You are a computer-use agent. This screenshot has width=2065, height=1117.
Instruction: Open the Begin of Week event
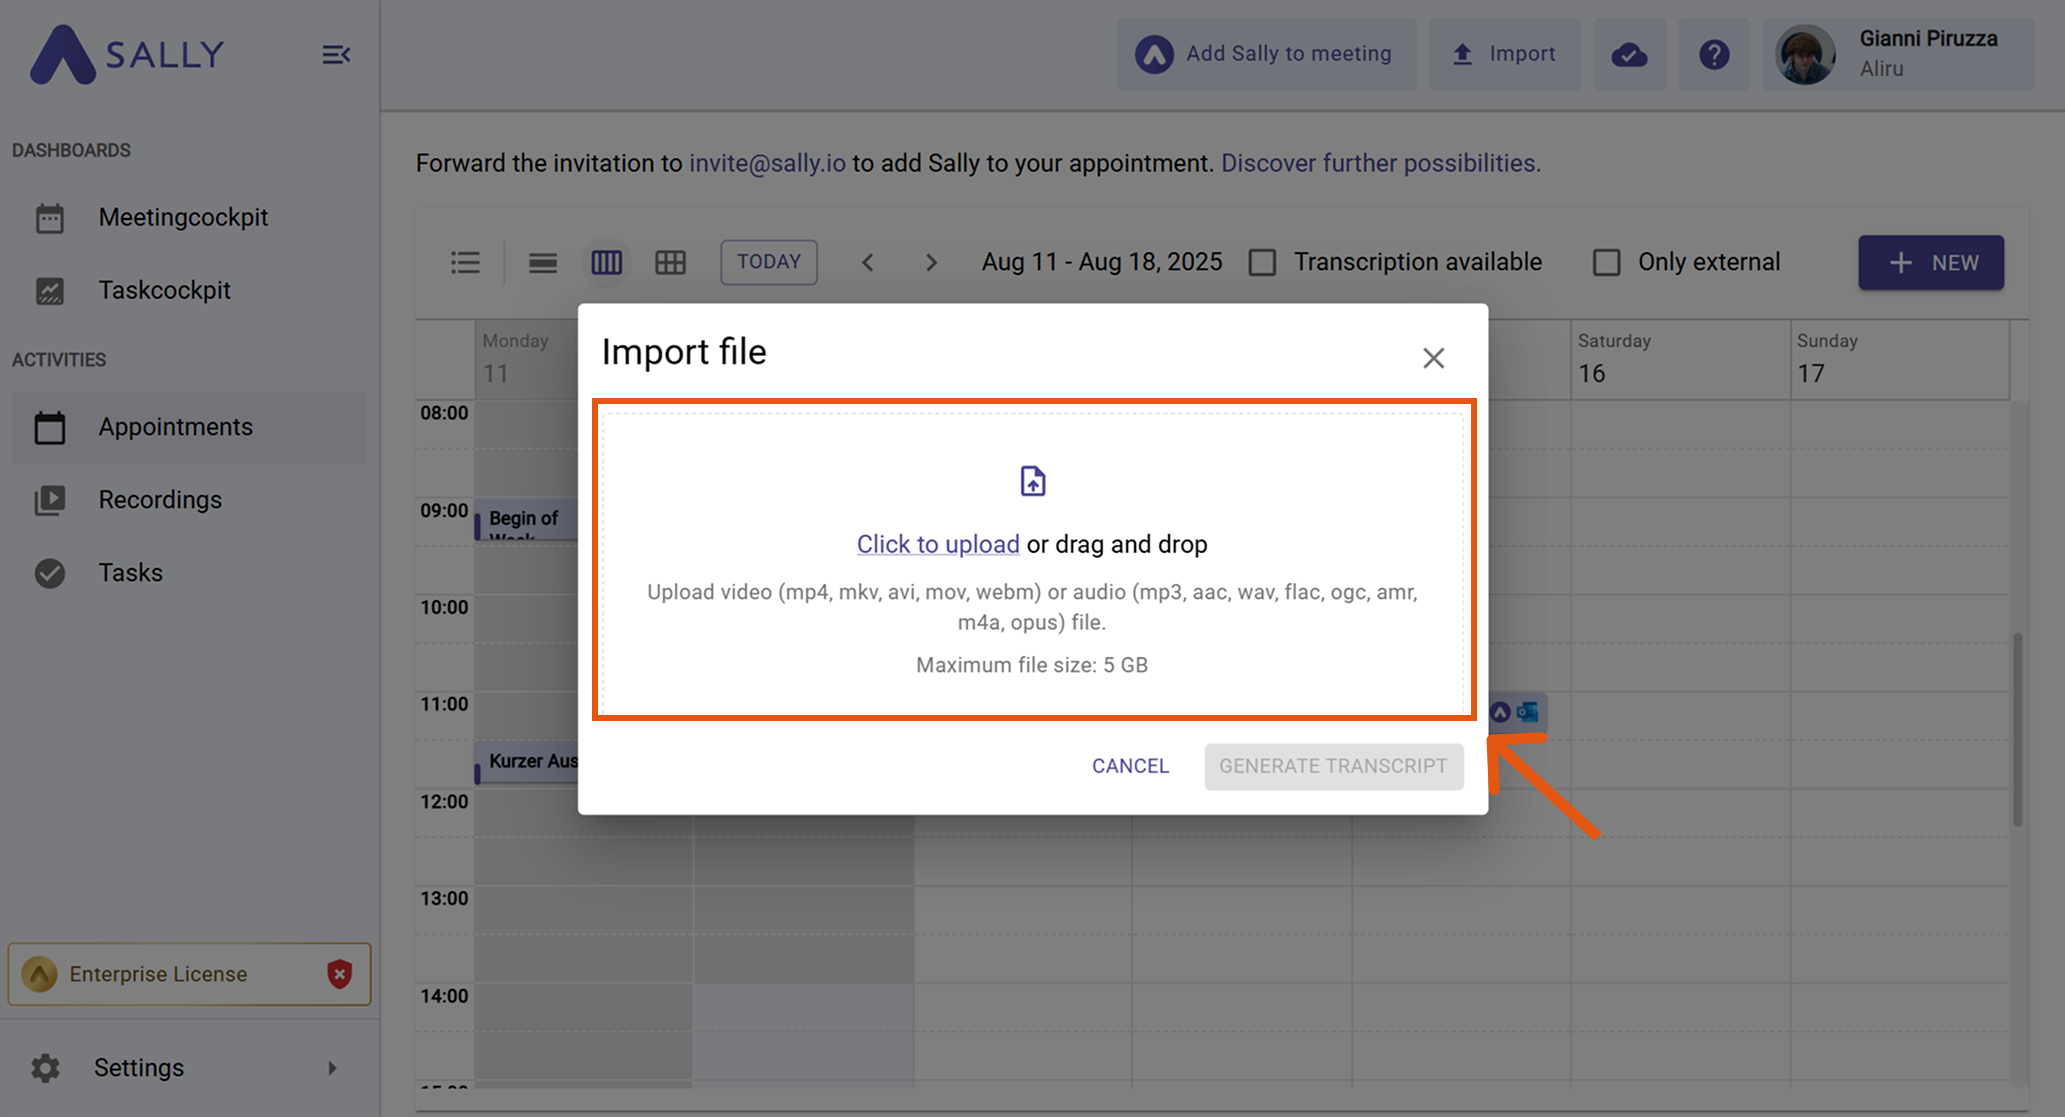(527, 520)
